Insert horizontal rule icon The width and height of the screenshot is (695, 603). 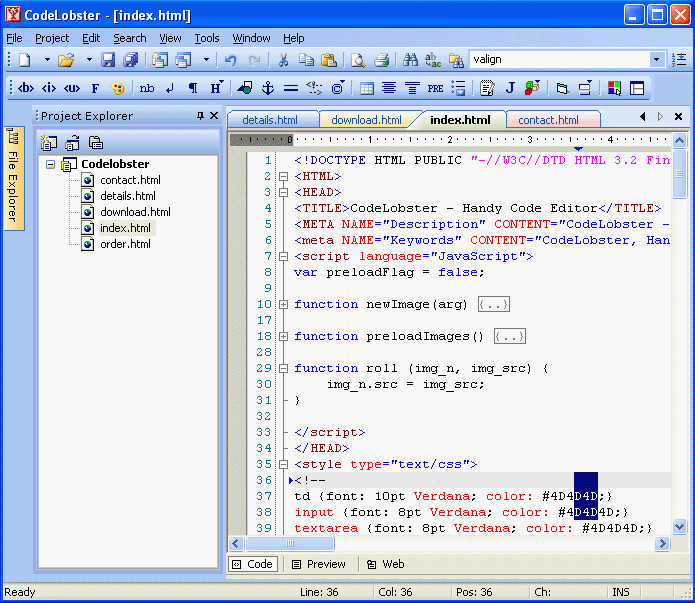pos(291,88)
